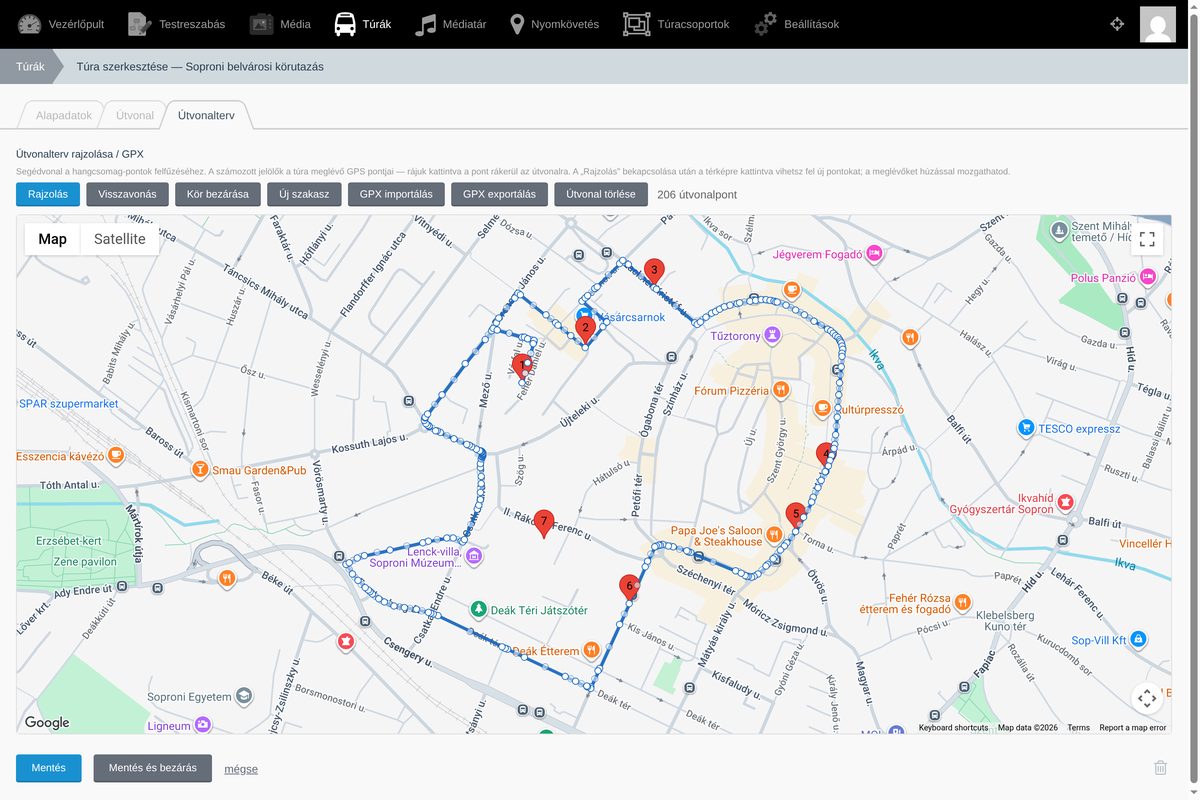1200x800 pixels.
Task: Switch to the Útvonal tab
Action: click(x=135, y=115)
